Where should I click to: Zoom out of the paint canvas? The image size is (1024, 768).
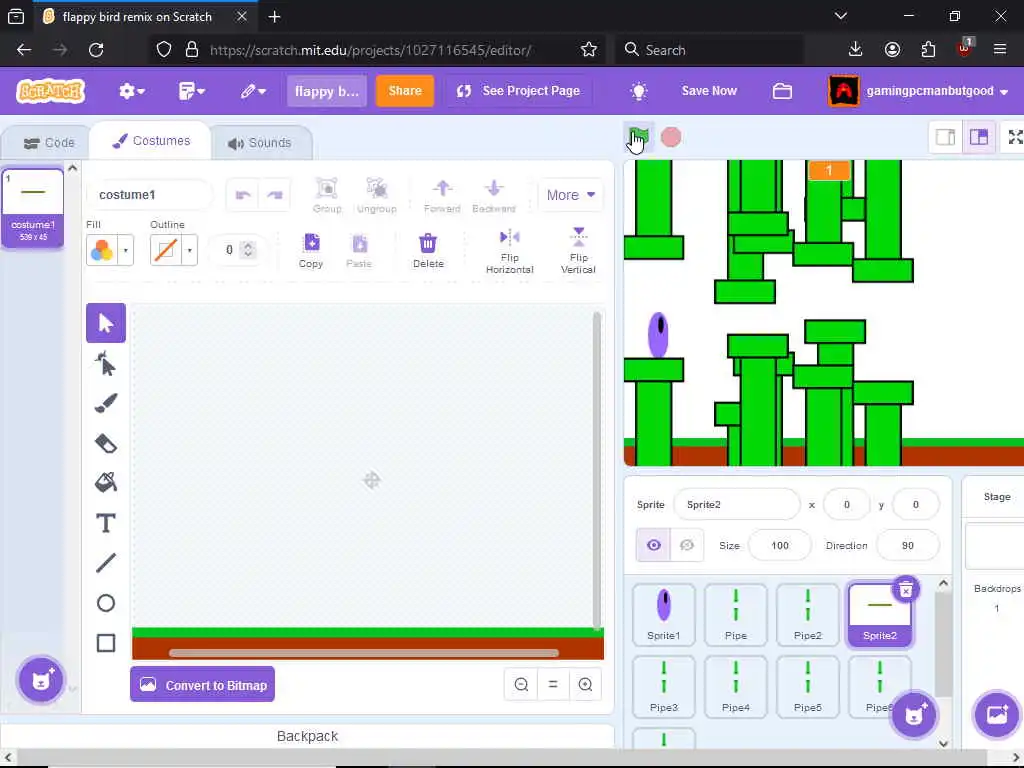(521, 684)
